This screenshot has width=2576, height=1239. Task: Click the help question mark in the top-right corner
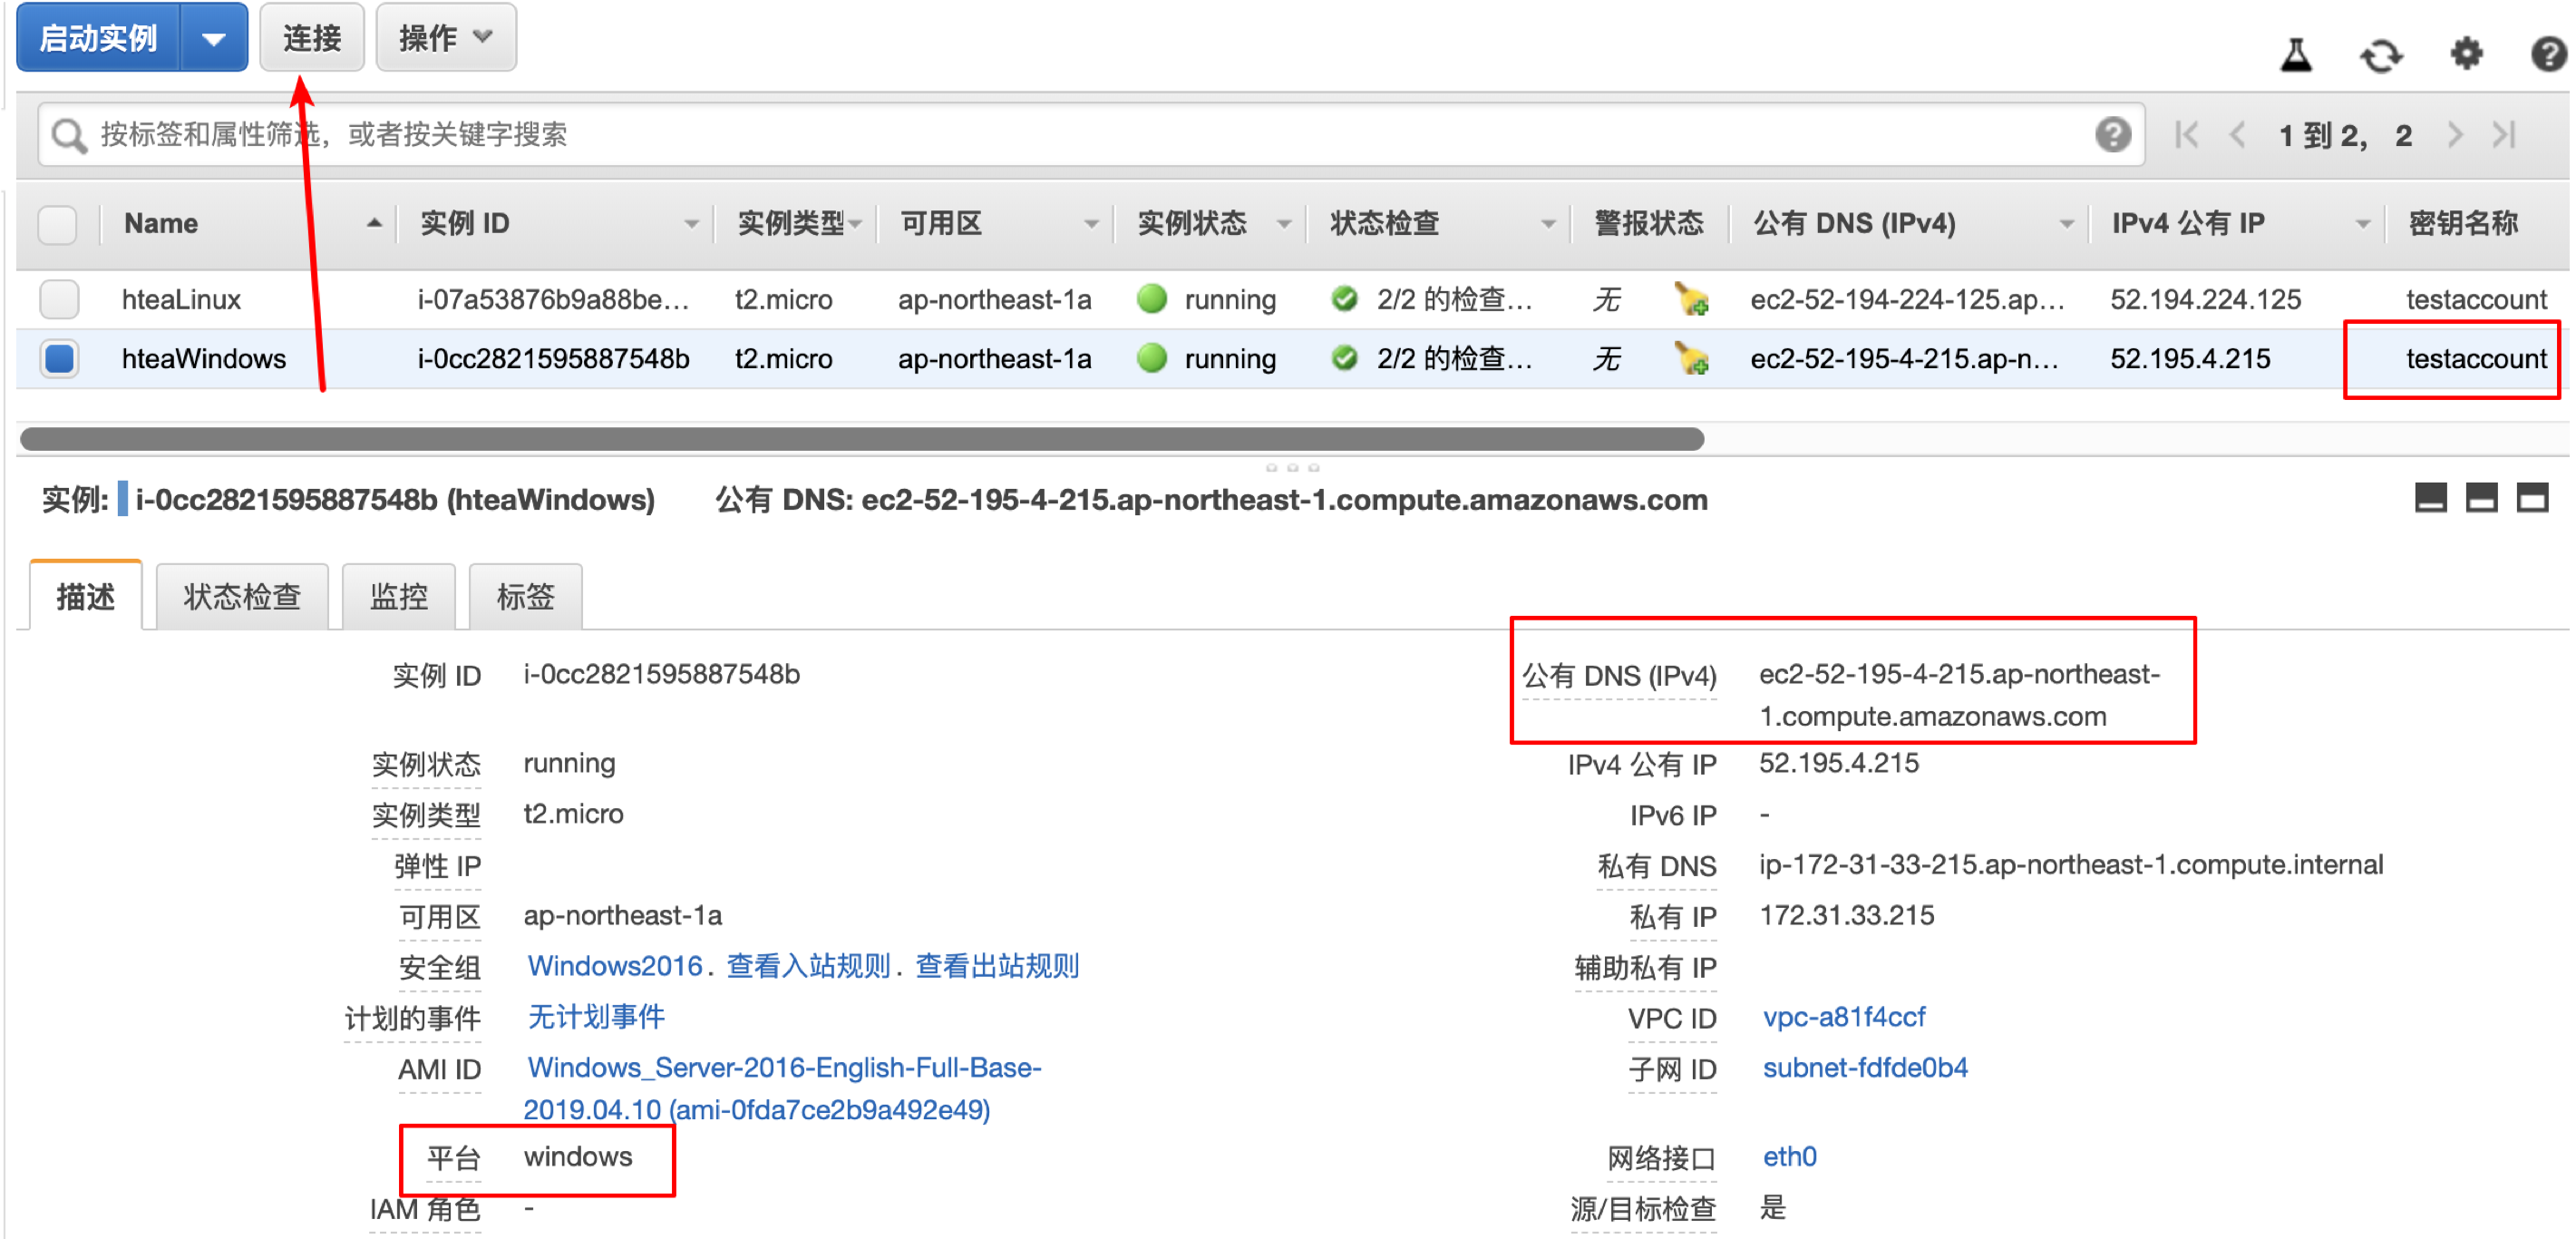2548,53
